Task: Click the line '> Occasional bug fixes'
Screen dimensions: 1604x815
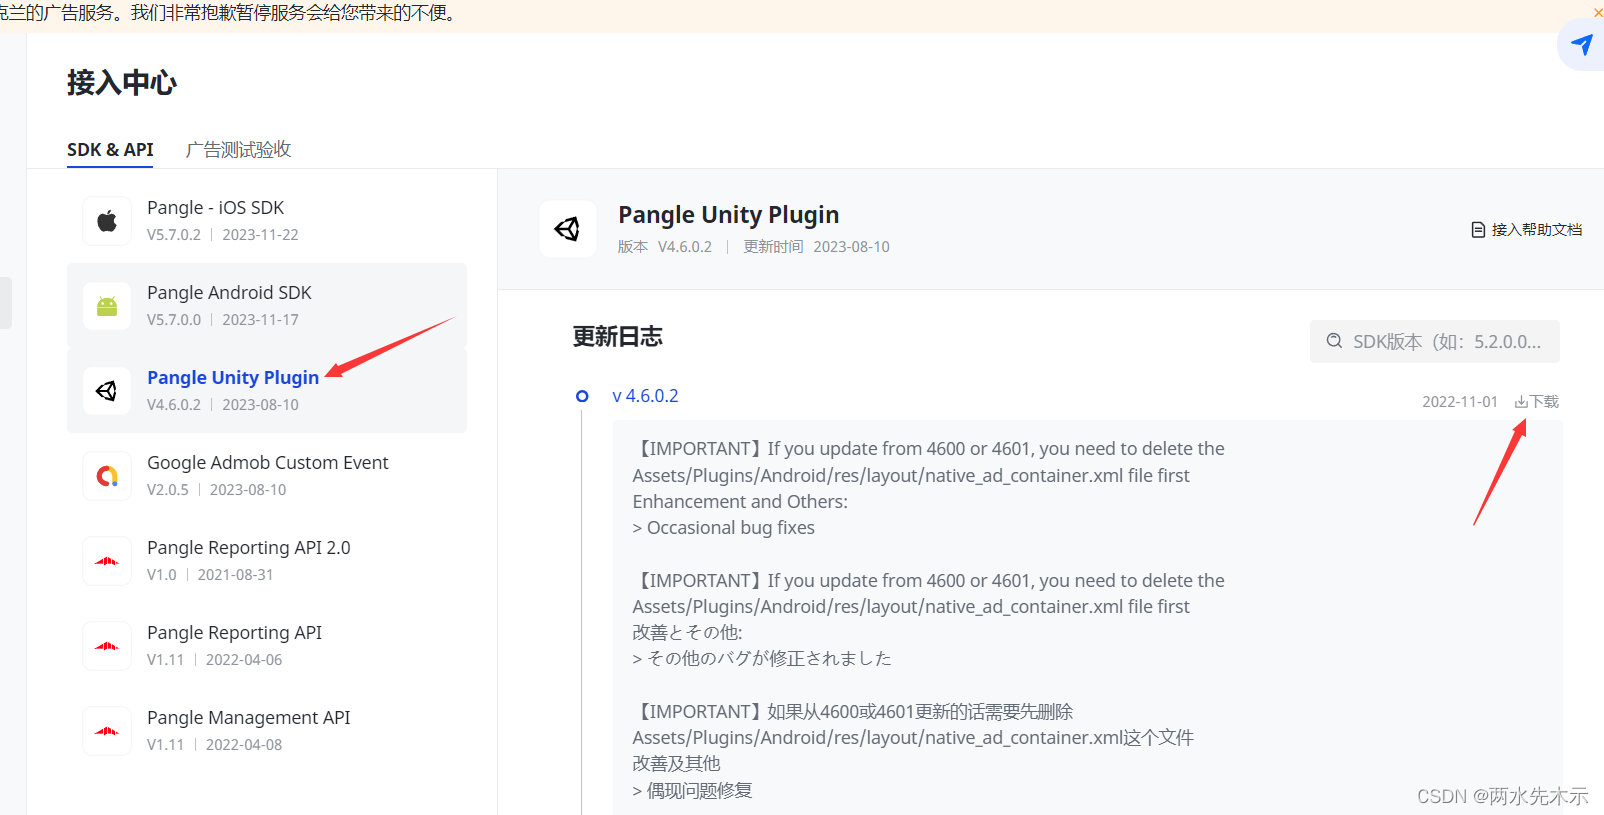Action: pos(724,528)
